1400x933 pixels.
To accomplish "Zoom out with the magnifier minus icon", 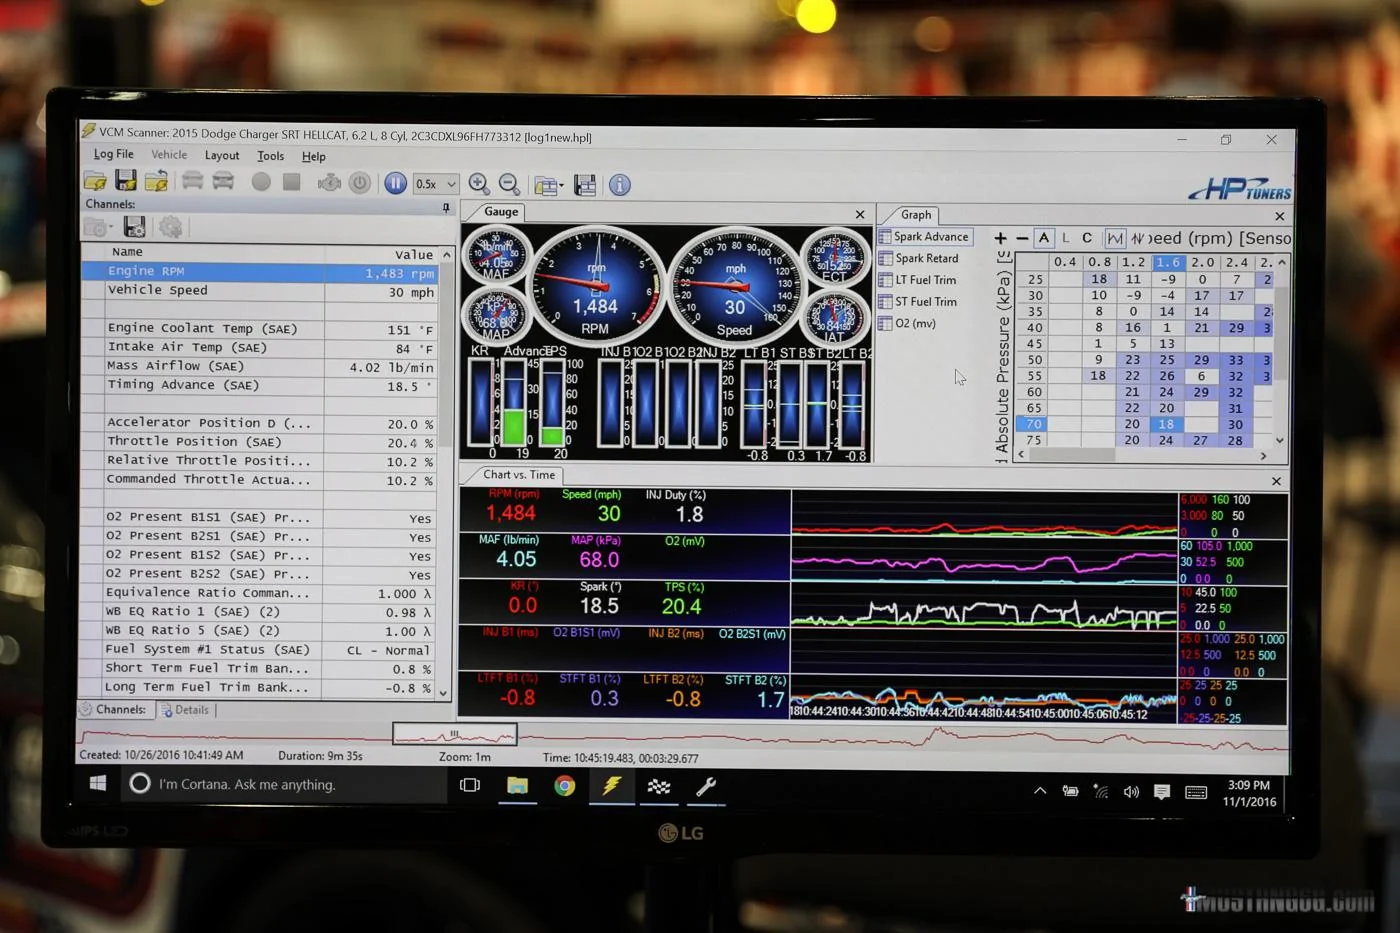I will 509,184.
